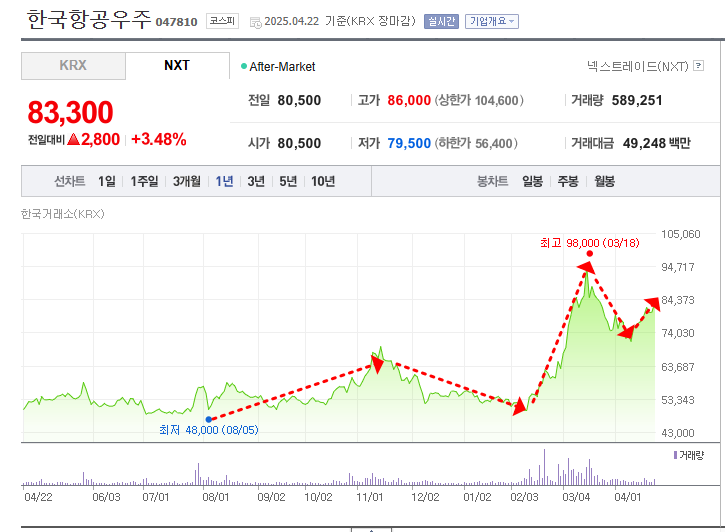
Task: Click the 04/22 date on chart axis
Action: tap(38, 497)
